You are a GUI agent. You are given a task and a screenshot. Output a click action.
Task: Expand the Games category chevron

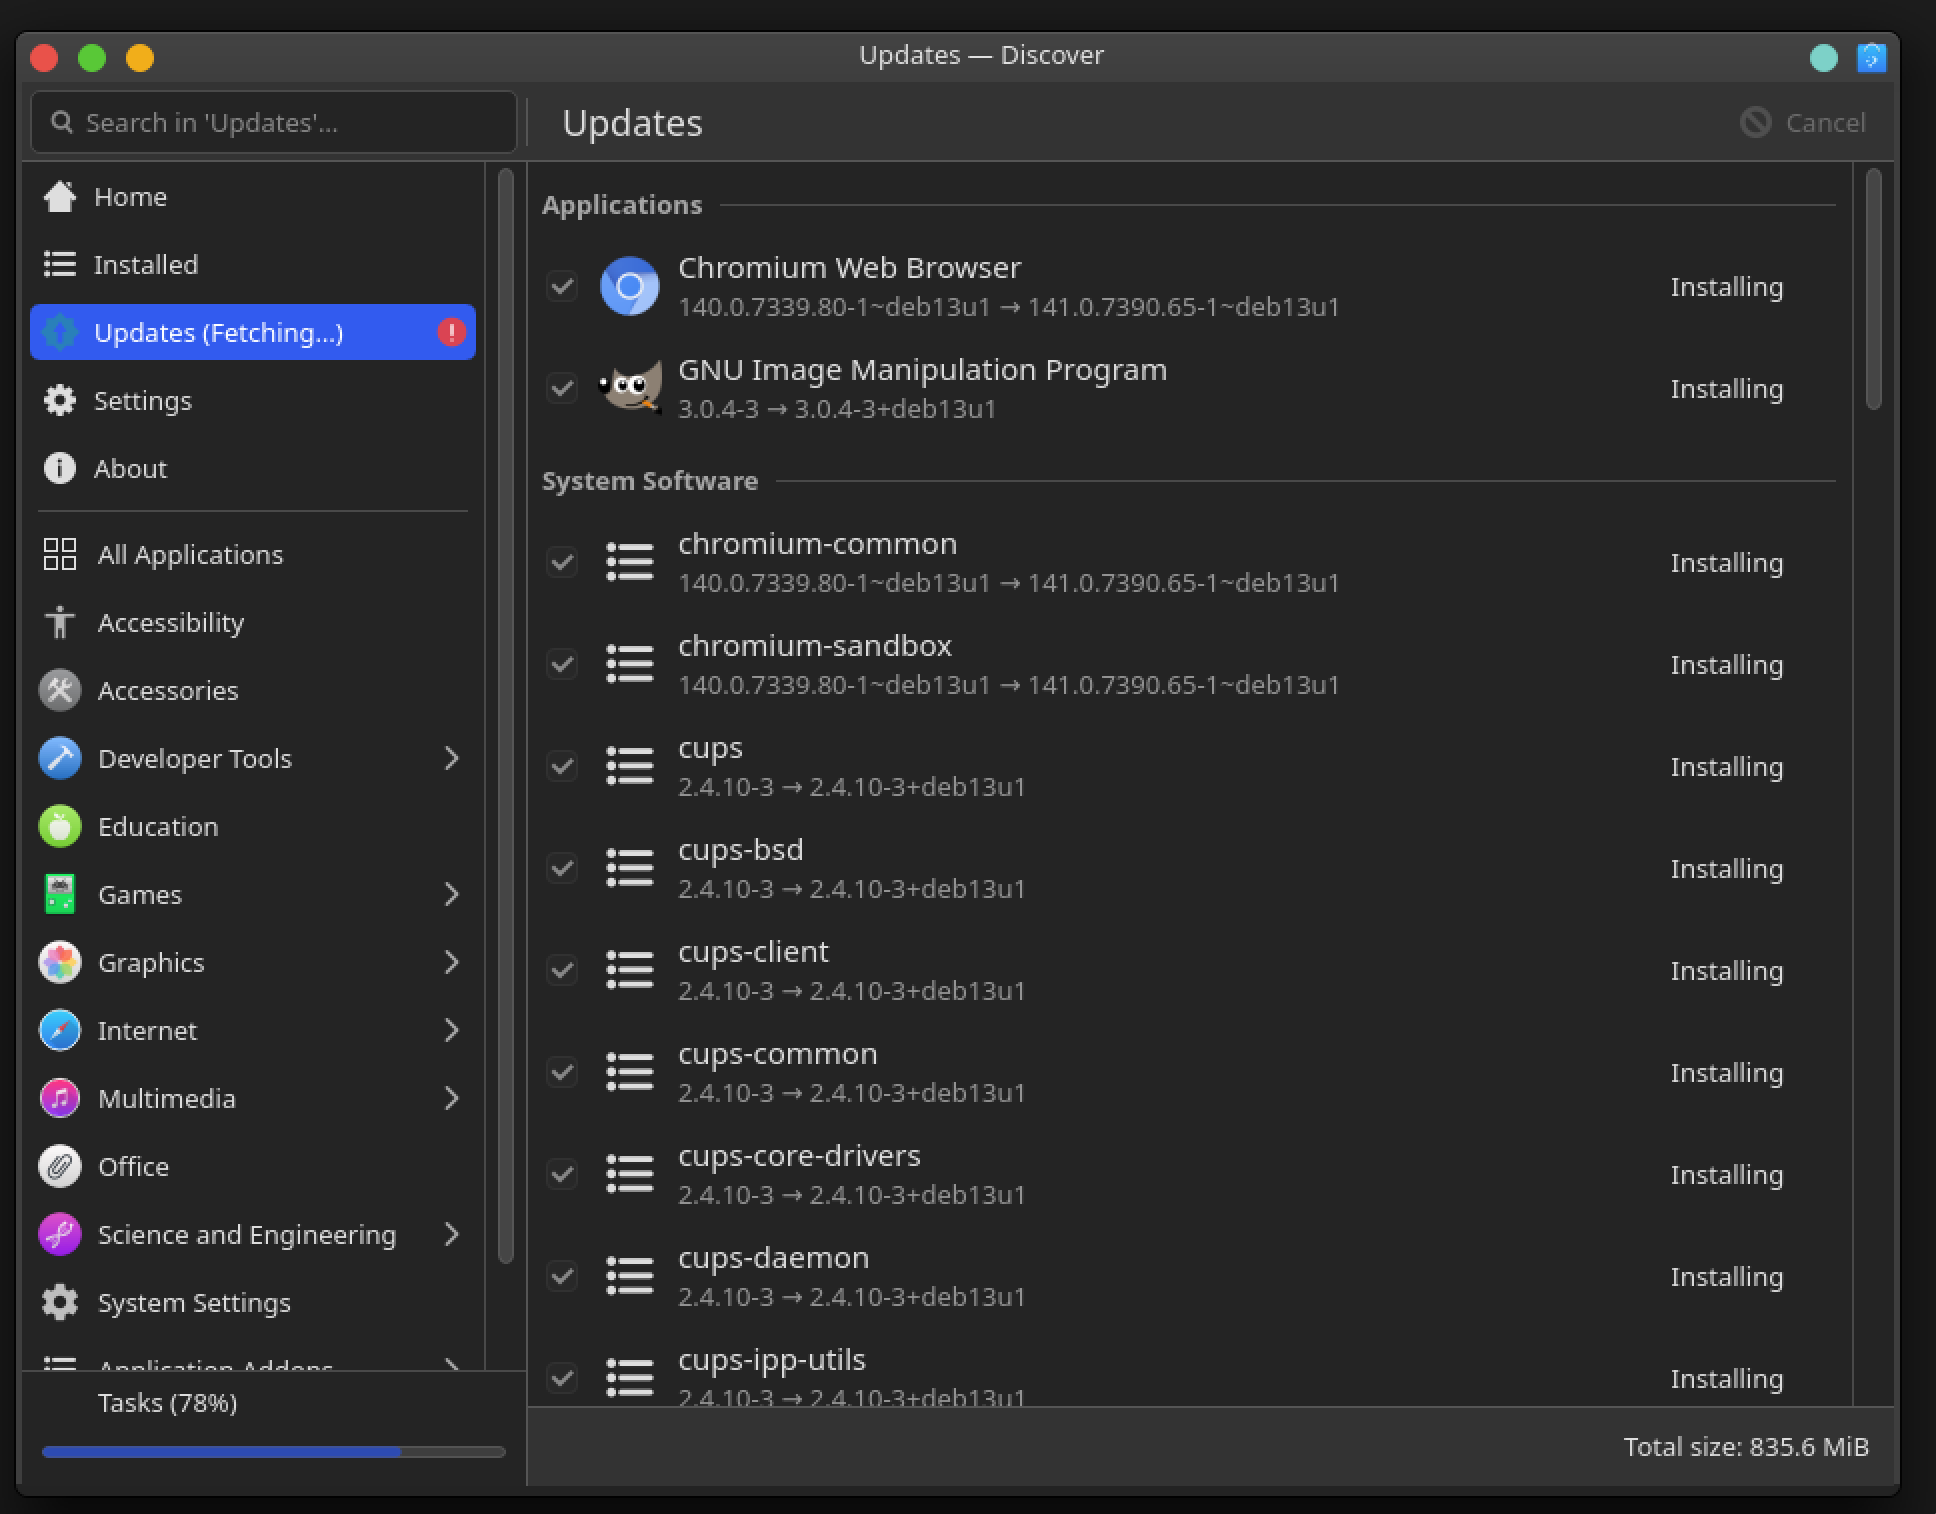pyautogui.click(x=451, y=894)
